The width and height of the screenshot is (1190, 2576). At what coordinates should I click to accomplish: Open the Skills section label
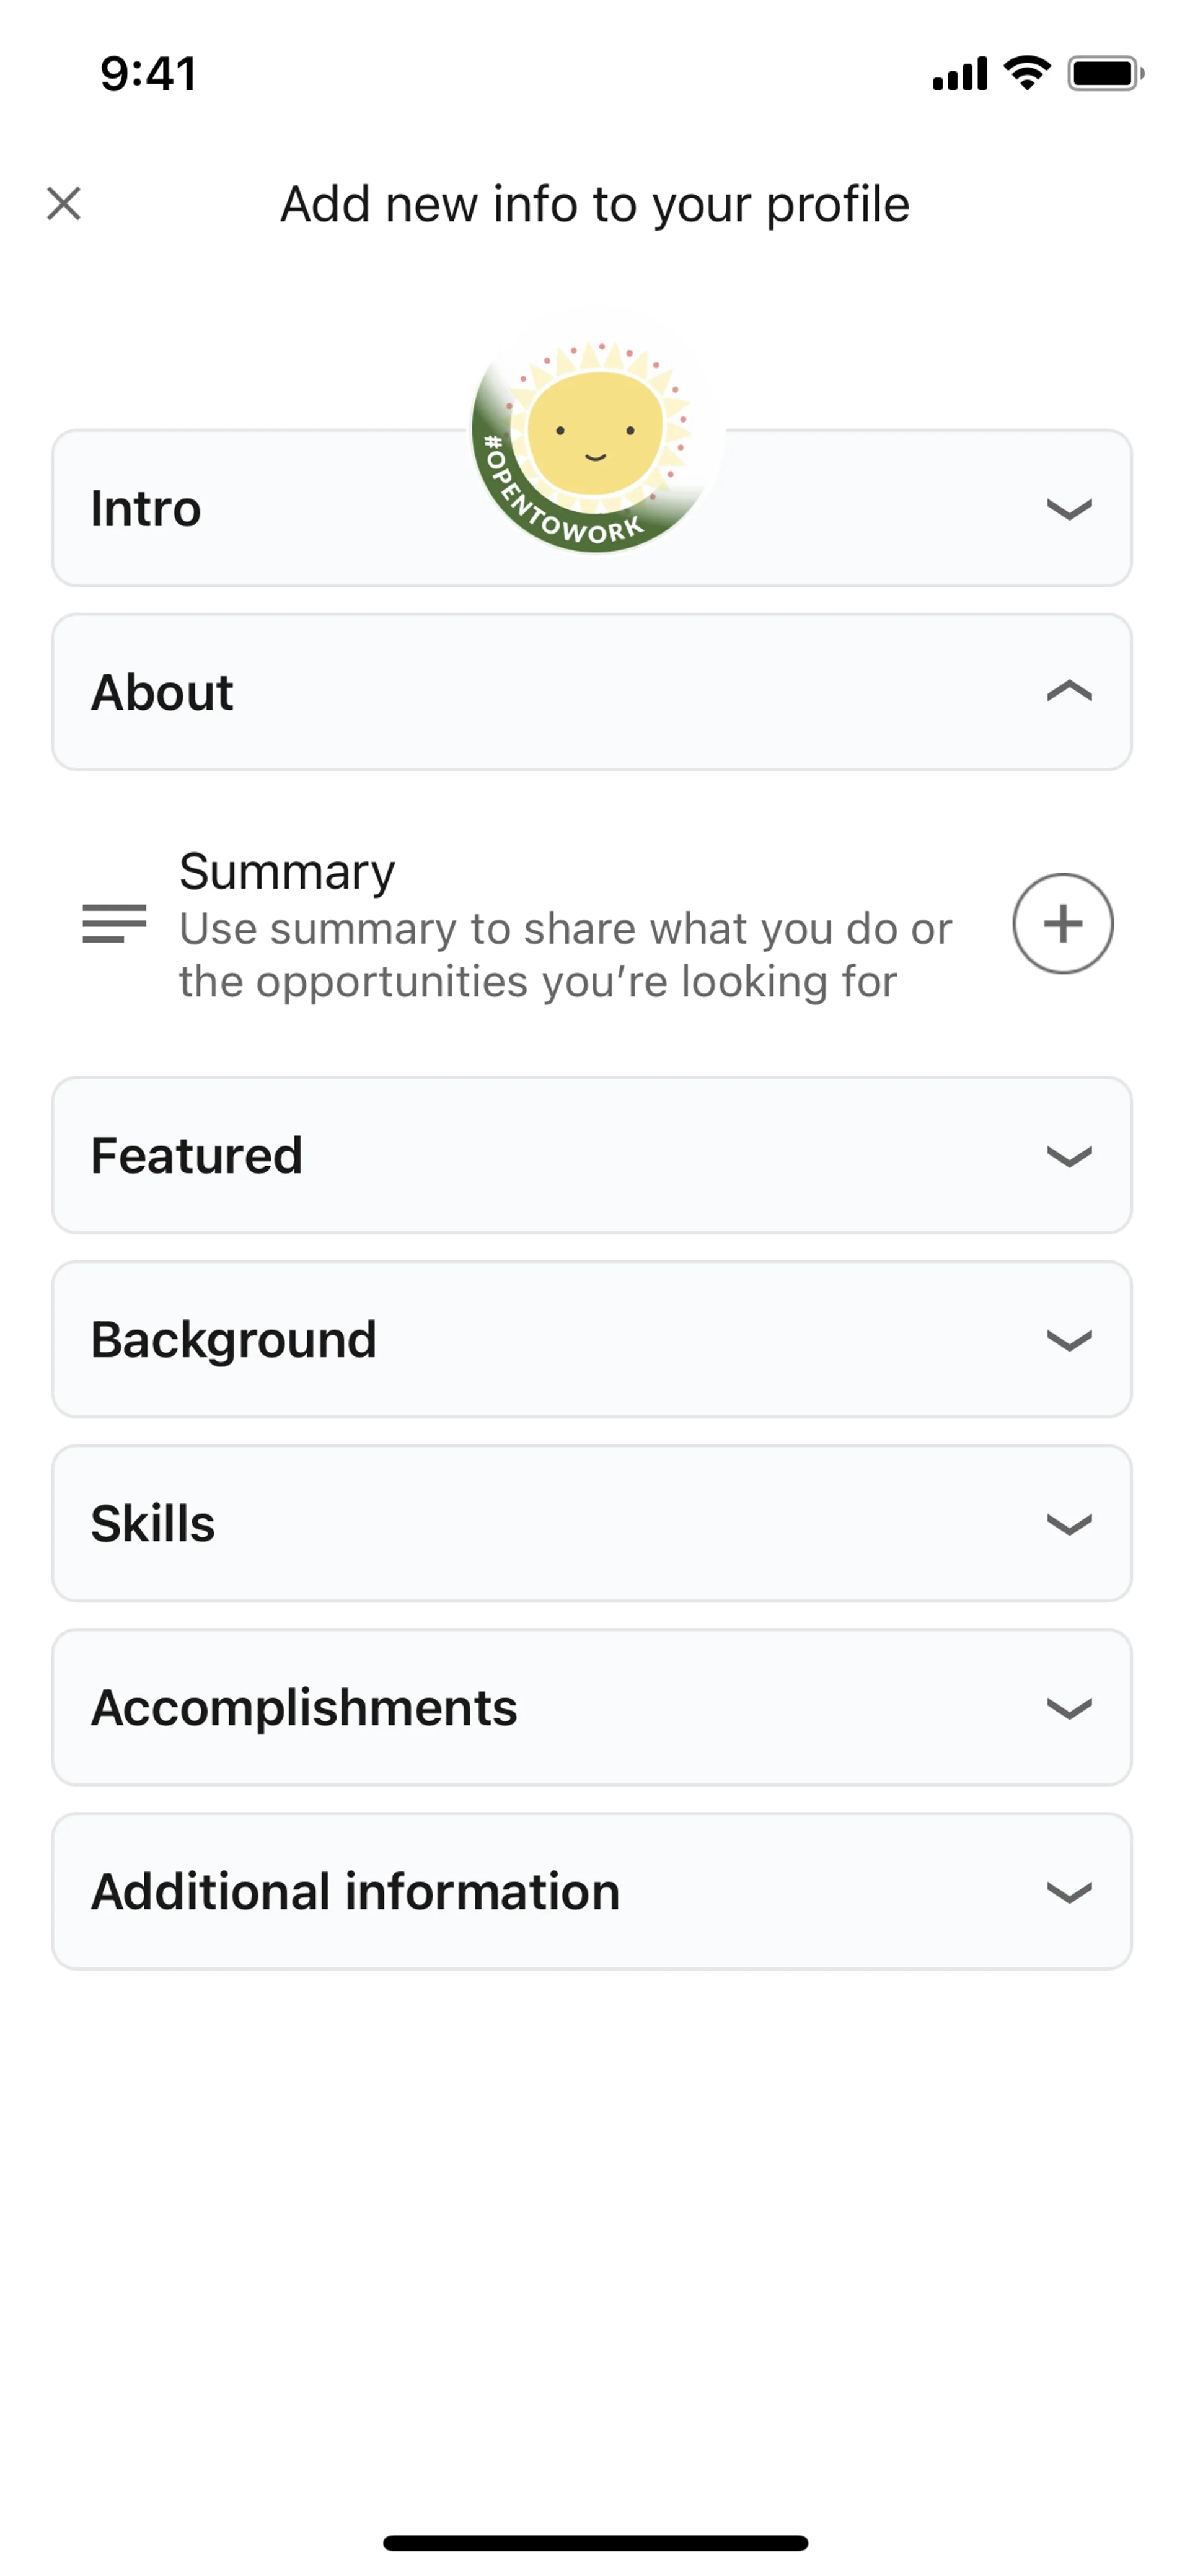[x=153, y=1524]
